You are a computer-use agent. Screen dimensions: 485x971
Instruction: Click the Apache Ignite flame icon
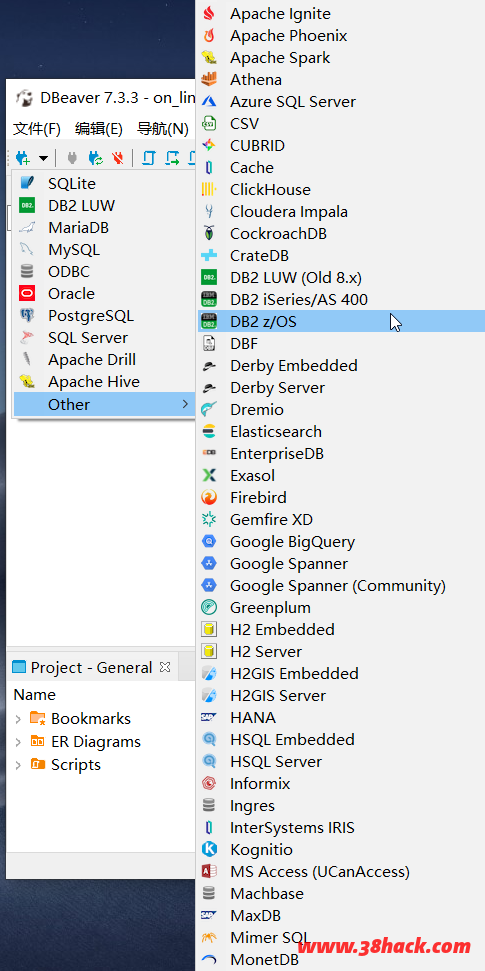209,14
